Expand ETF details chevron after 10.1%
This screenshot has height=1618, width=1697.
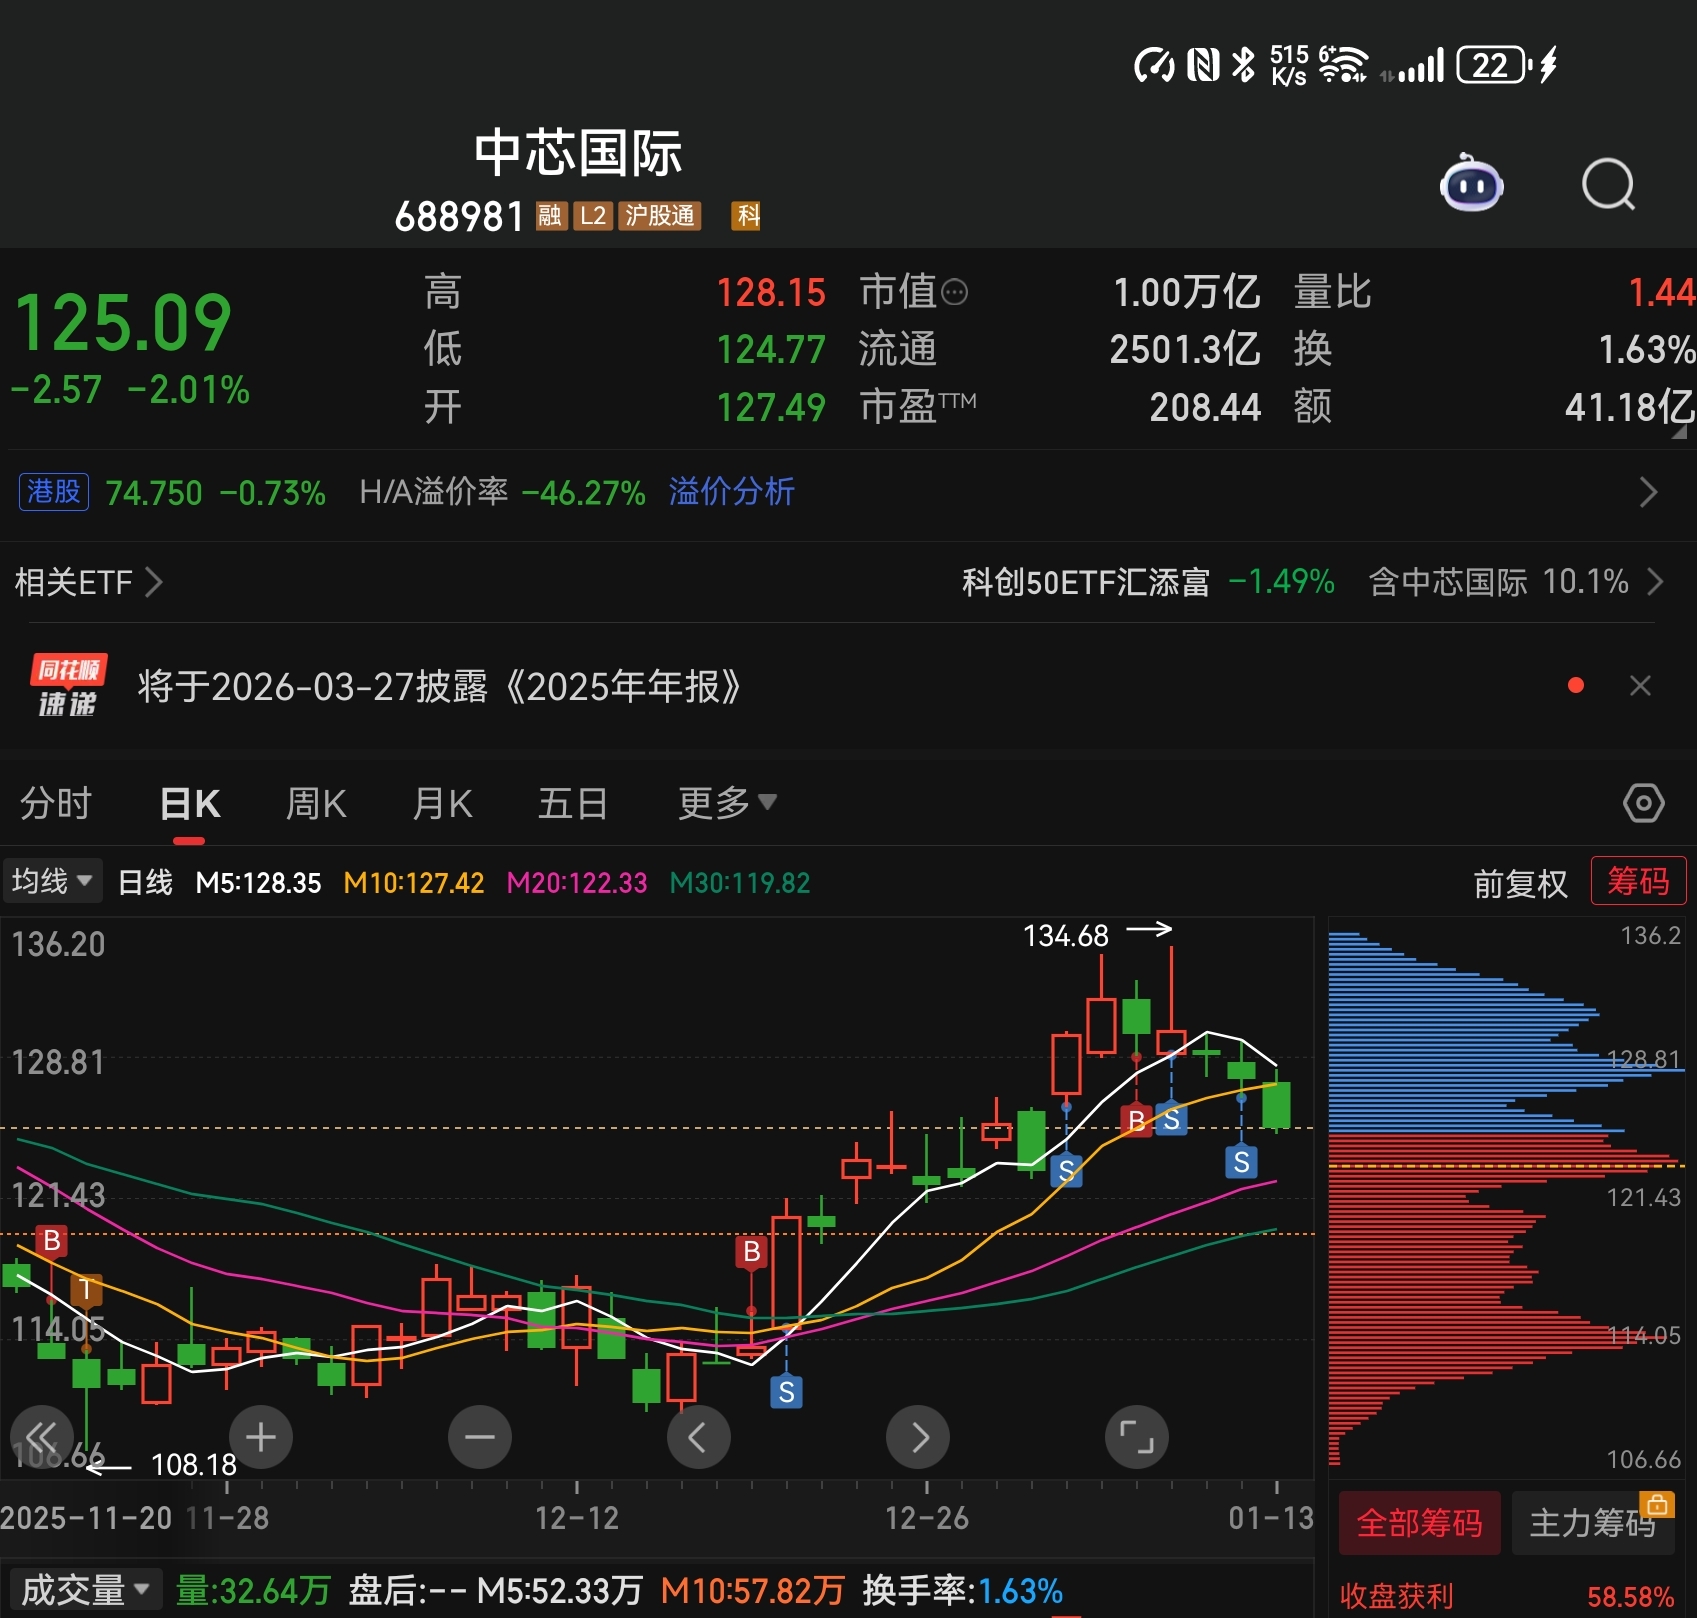coord(1655,582)
